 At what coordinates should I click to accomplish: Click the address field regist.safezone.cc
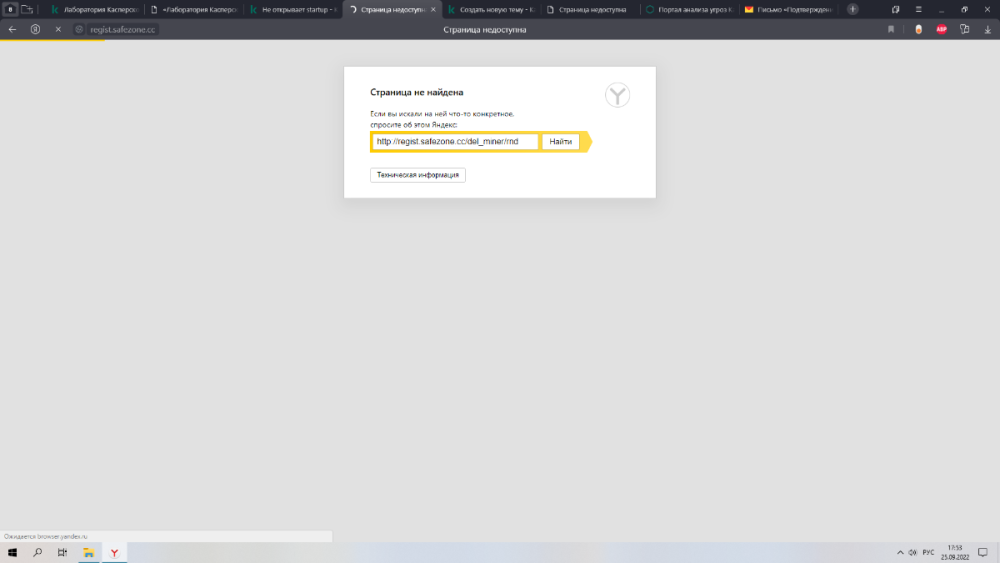122,29
